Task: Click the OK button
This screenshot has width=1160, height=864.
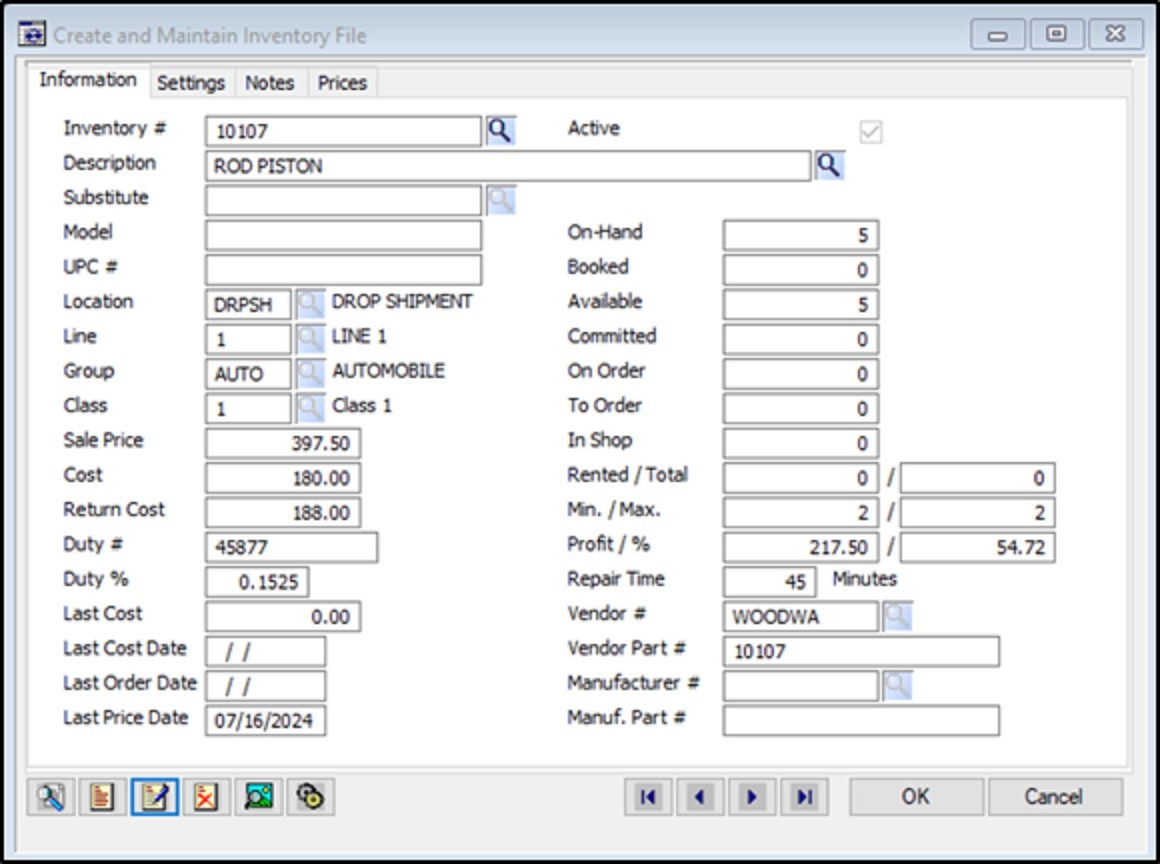Action: (916, 797)
